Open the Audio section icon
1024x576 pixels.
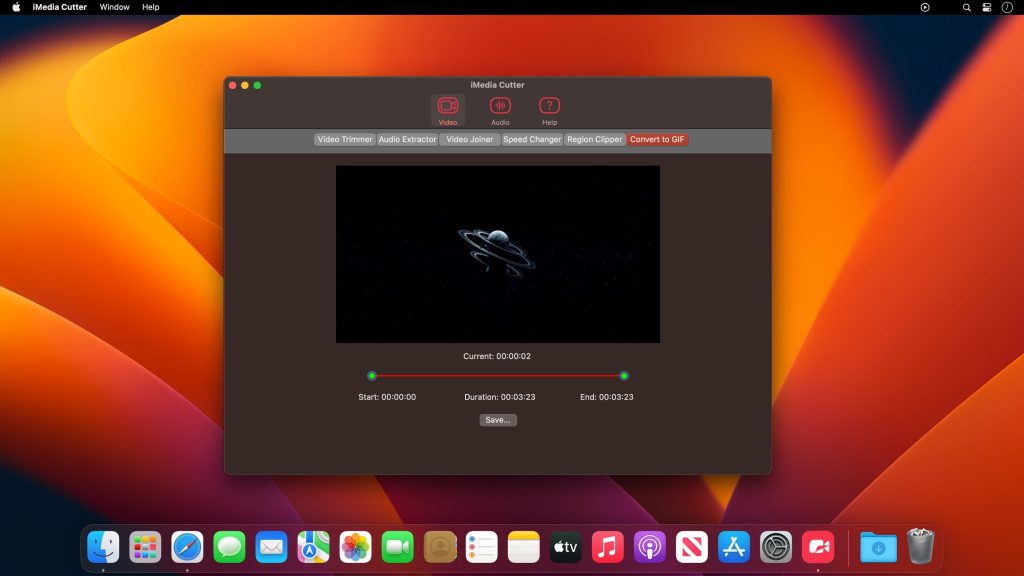[x=498, y=108]
